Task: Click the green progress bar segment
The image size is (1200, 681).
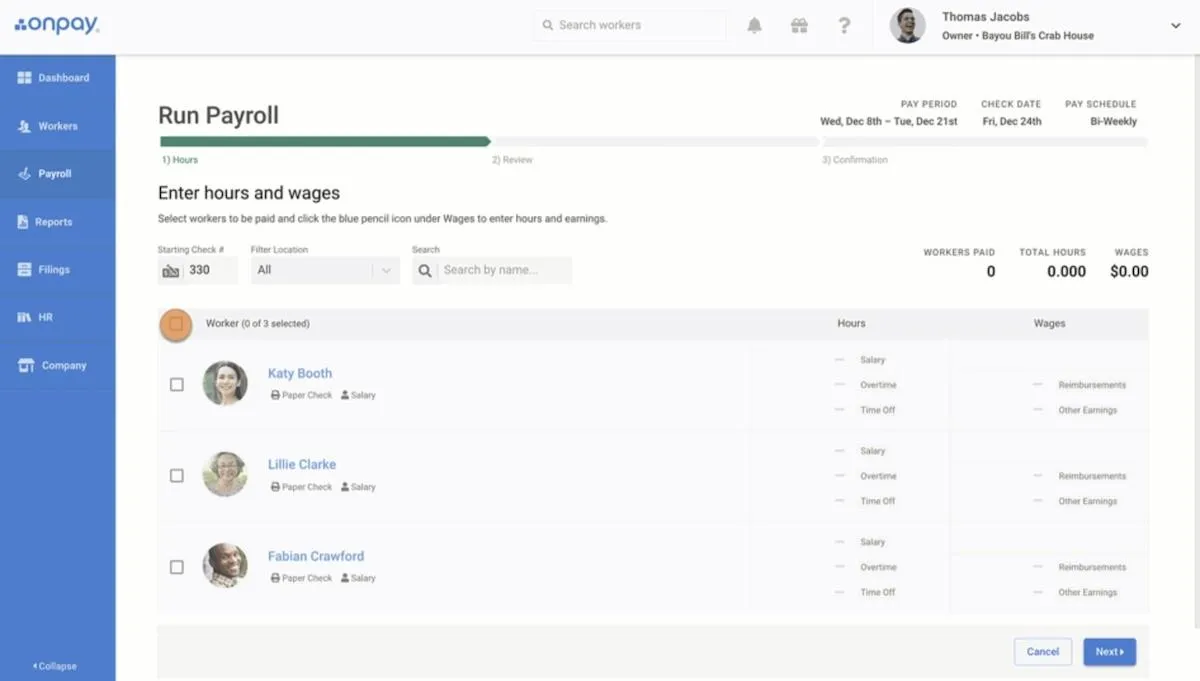Action: (325, 142)
